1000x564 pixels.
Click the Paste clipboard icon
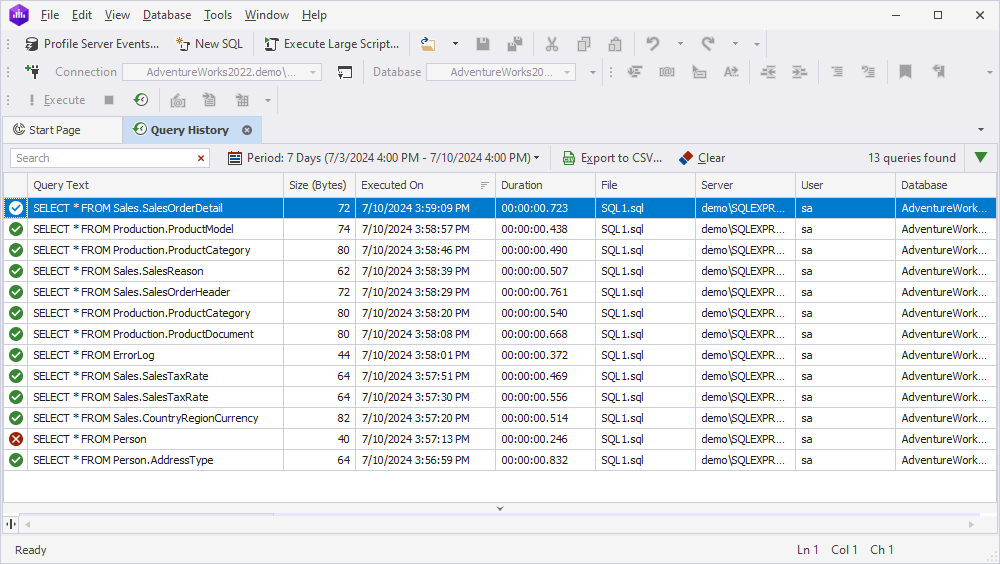coord(615,44)
